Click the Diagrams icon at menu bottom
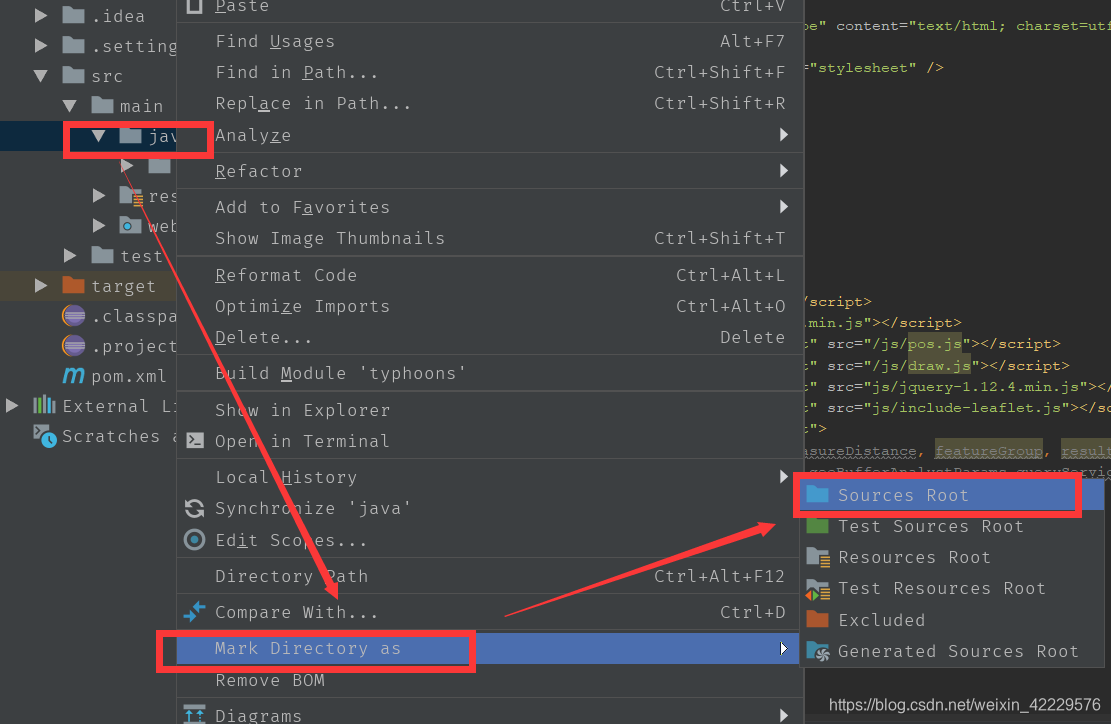1111x724 pixels. pyautogui.click(x=194, y=714)
